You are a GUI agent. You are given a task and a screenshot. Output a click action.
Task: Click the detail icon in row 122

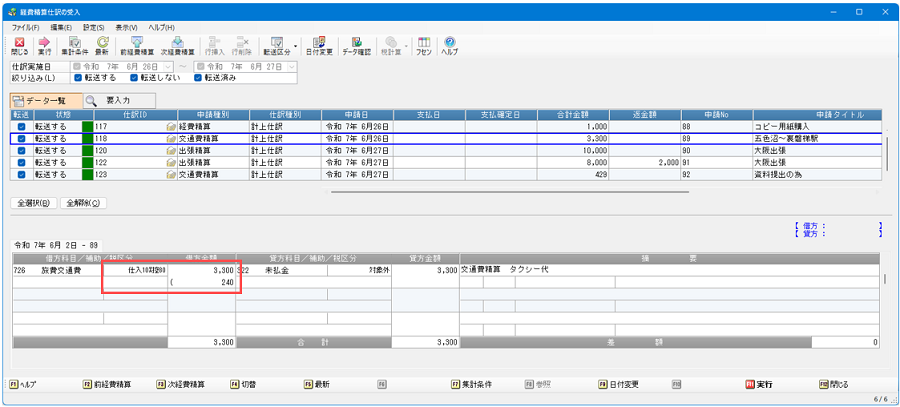(x=171, y=162)
